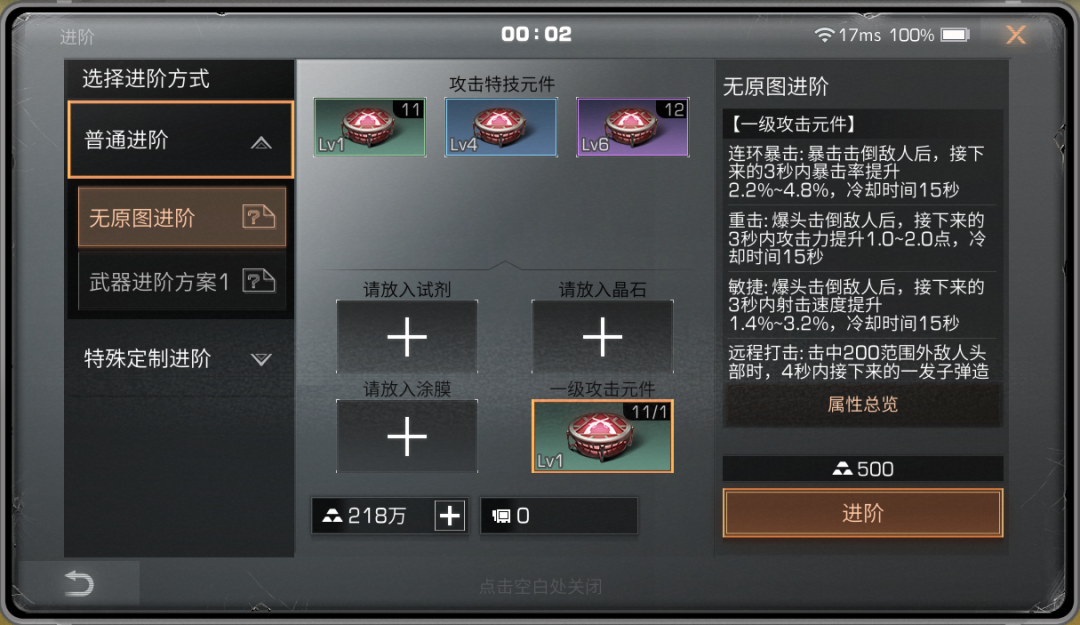Choose the 无原图进阶 option

[182, 218]
